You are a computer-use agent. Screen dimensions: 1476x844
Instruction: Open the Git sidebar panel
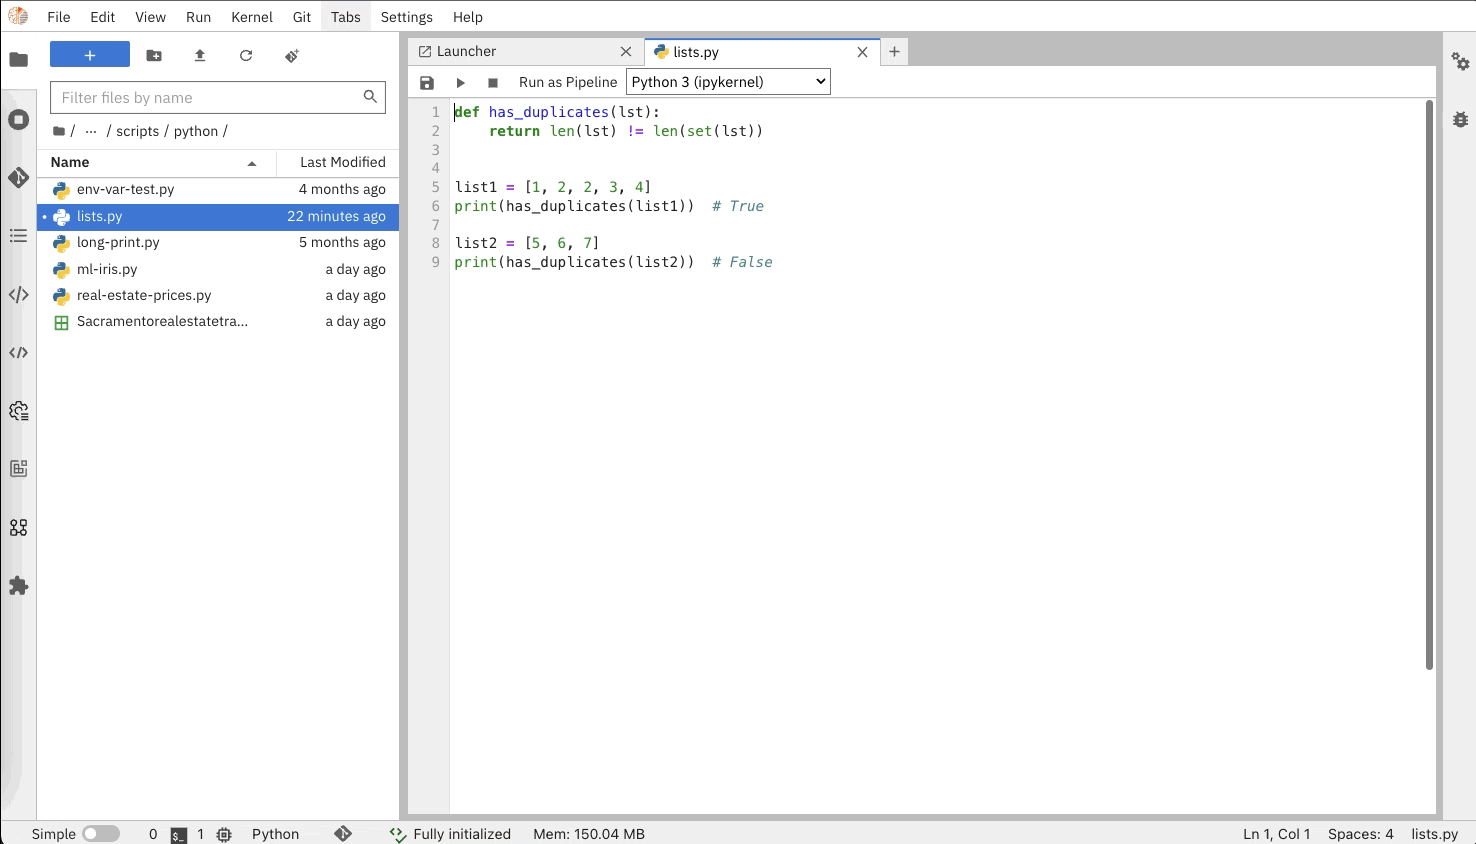tap(18, 178)
